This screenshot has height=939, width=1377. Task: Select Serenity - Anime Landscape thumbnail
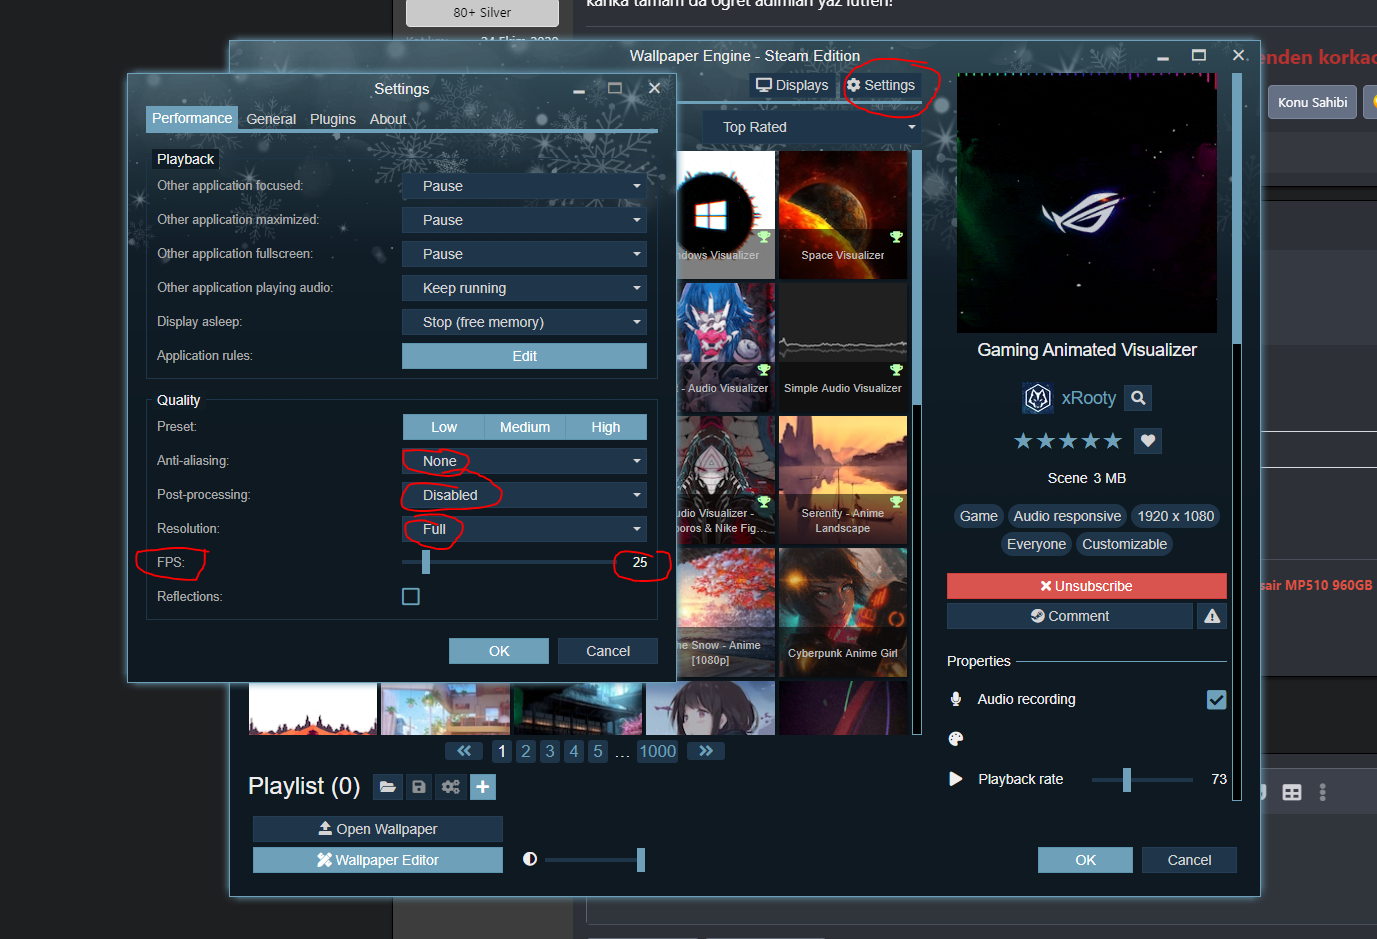(843, 479)
